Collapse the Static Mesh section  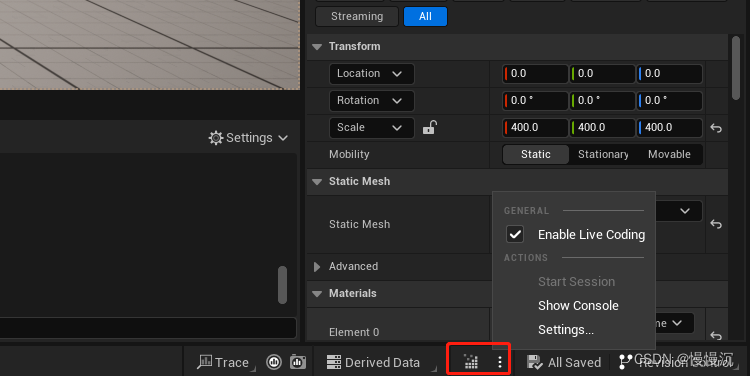(317, 182)
